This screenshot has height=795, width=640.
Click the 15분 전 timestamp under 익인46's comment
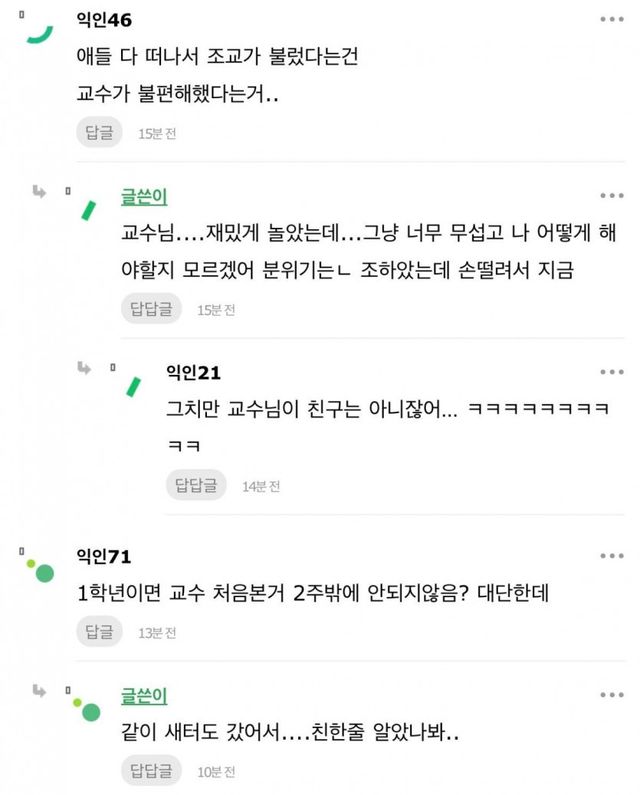[157, 133]
